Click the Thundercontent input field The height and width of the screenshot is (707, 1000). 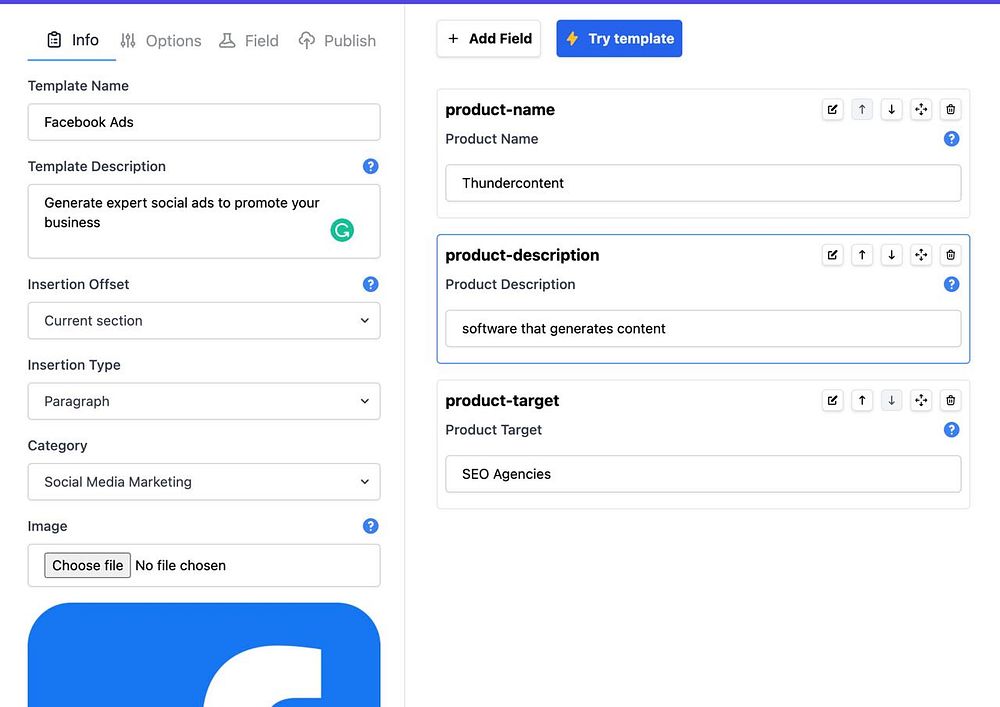pos(703,184)
